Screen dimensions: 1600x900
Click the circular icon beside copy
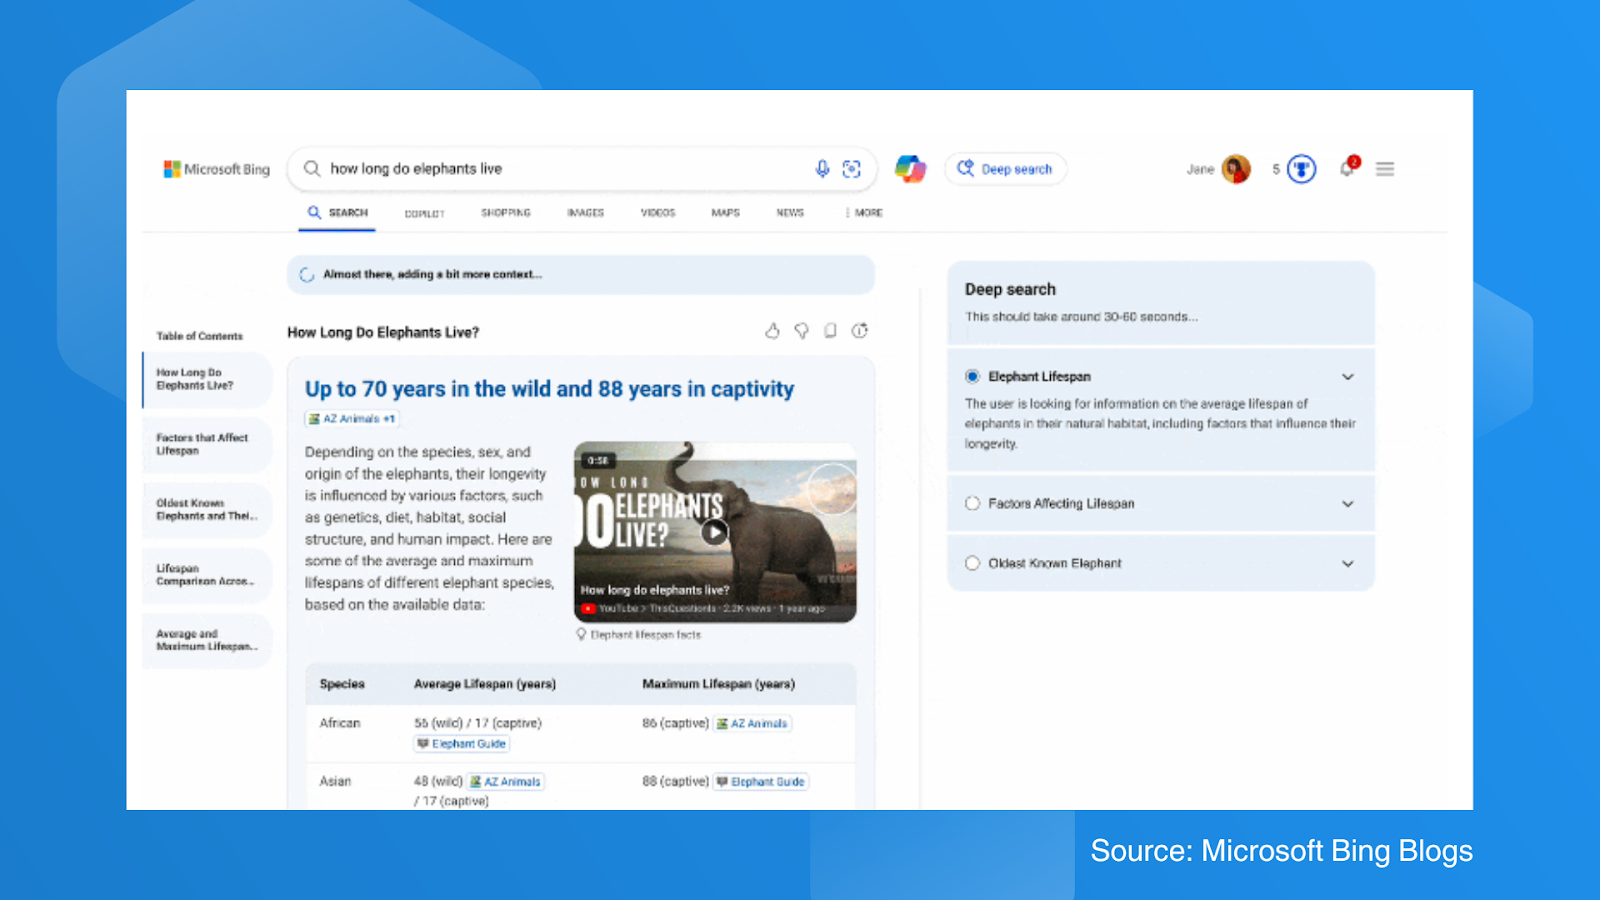tap(859, 331)
